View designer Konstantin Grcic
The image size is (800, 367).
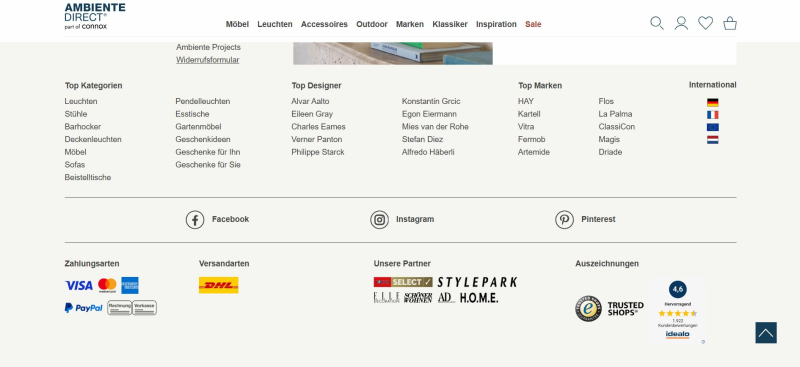tap(431, 101)
